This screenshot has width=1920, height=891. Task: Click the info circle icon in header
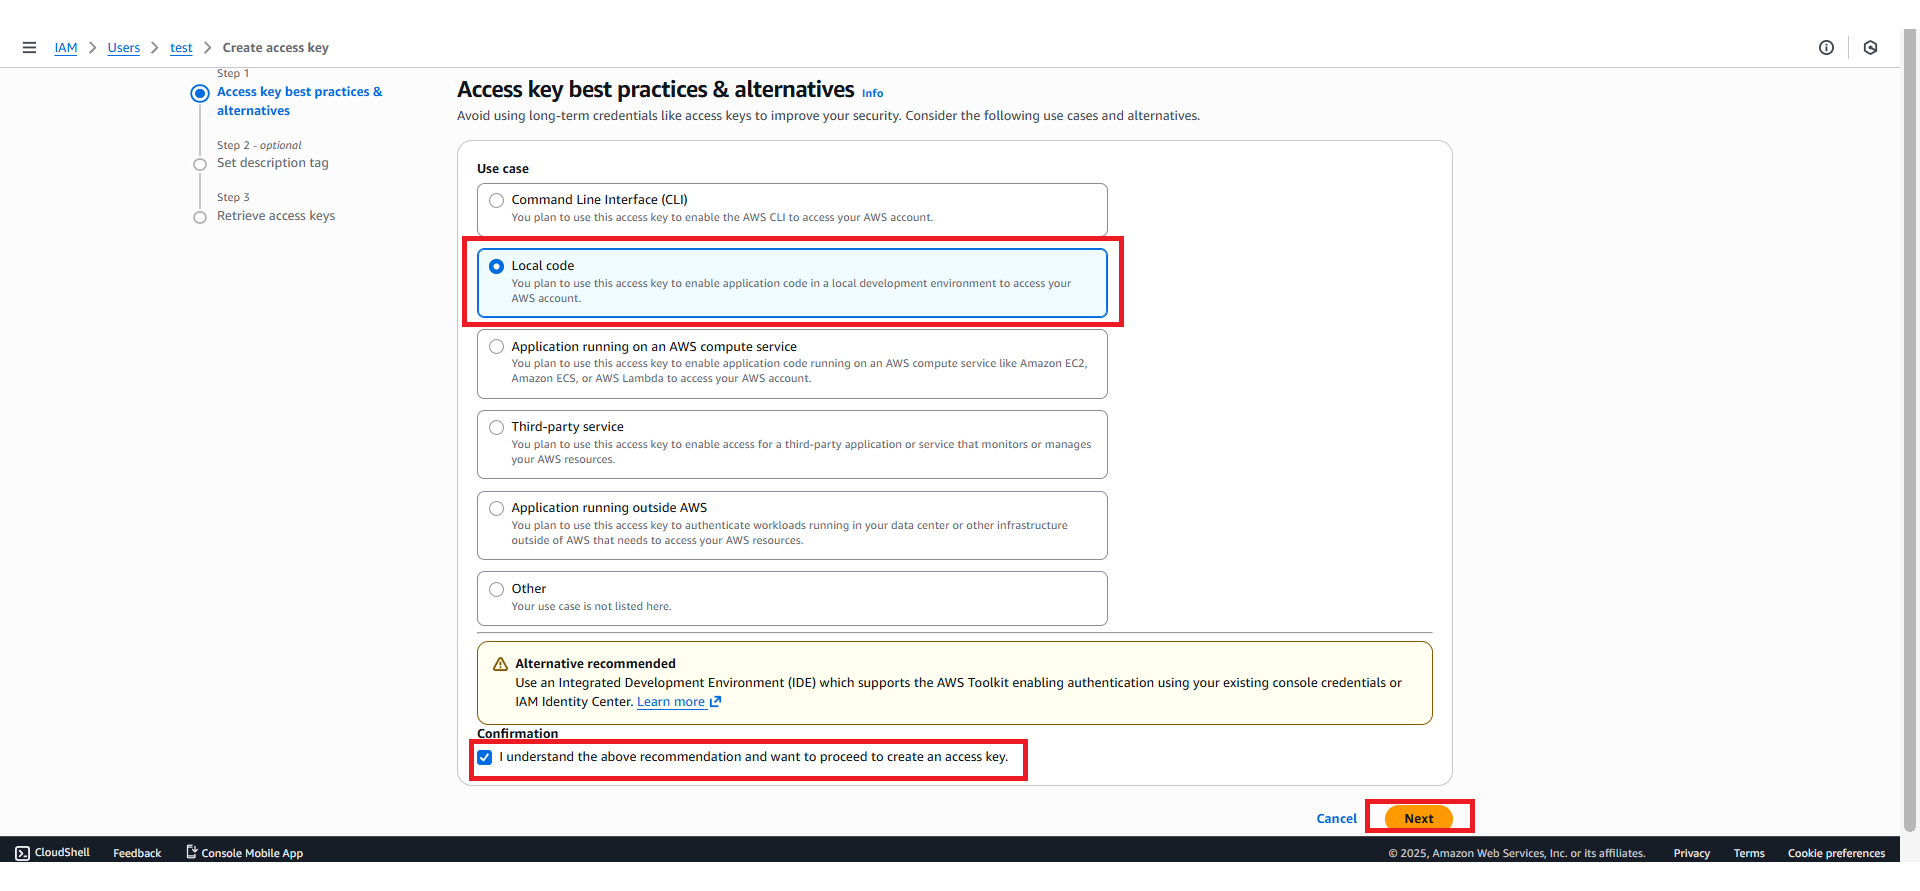(x=1826, y=47)
